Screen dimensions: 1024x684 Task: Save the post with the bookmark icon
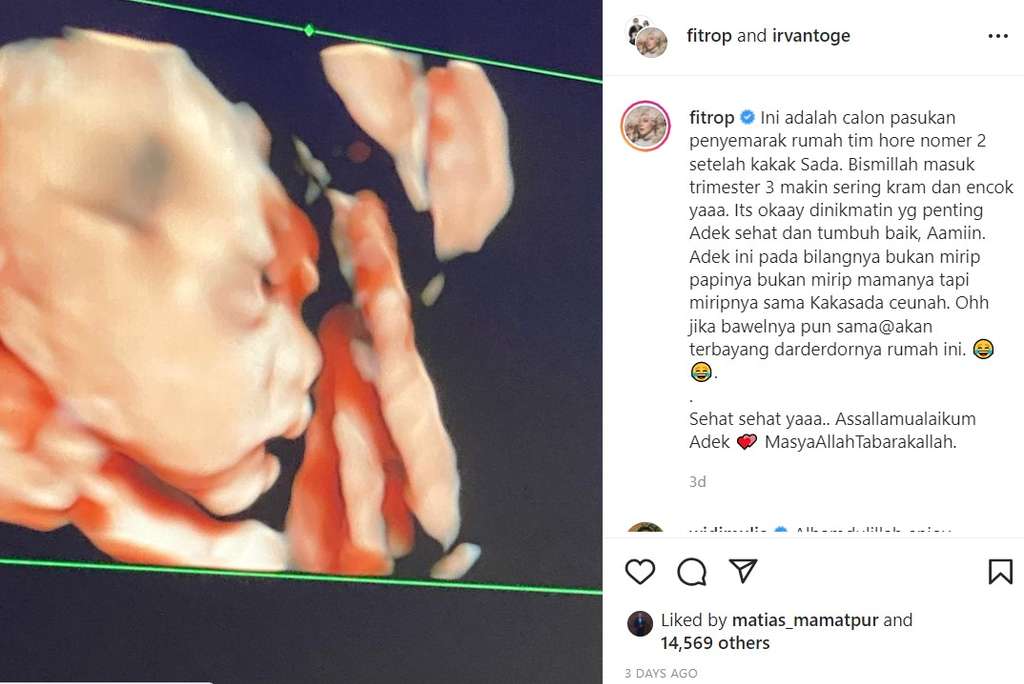coord(1000,571)
